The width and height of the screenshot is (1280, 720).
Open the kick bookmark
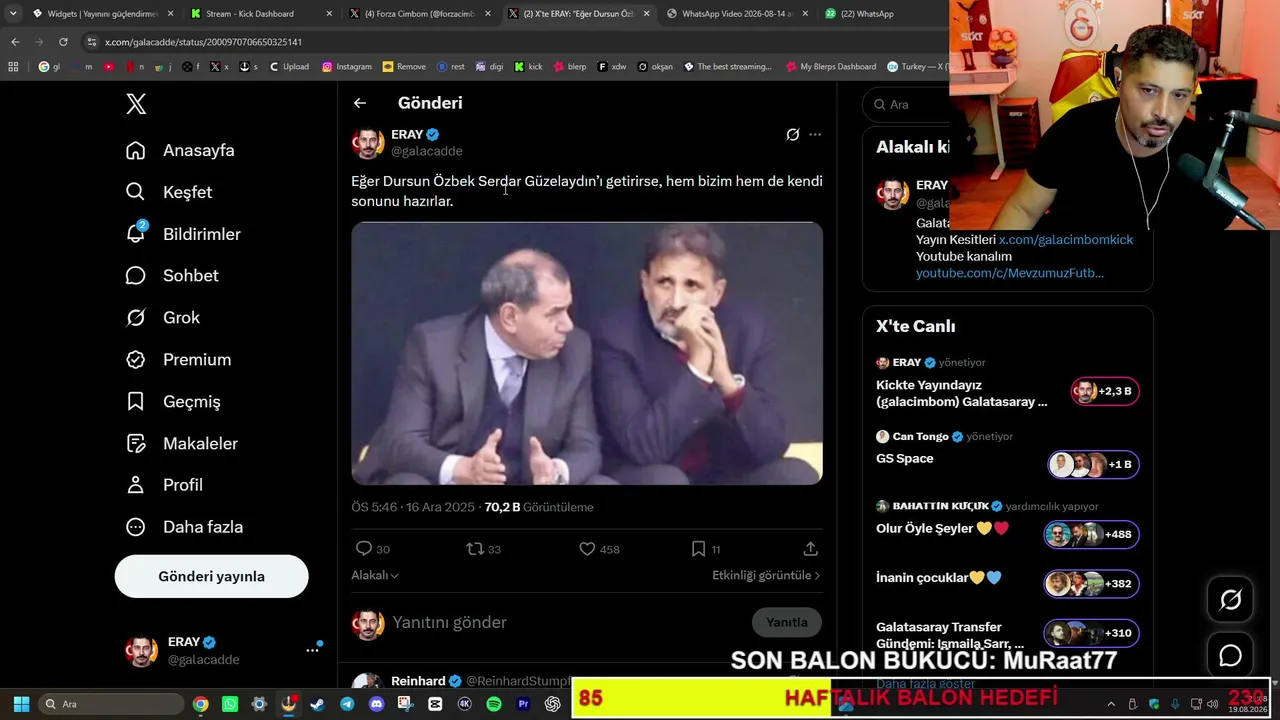pyautogui.click(x=528, y=67)
